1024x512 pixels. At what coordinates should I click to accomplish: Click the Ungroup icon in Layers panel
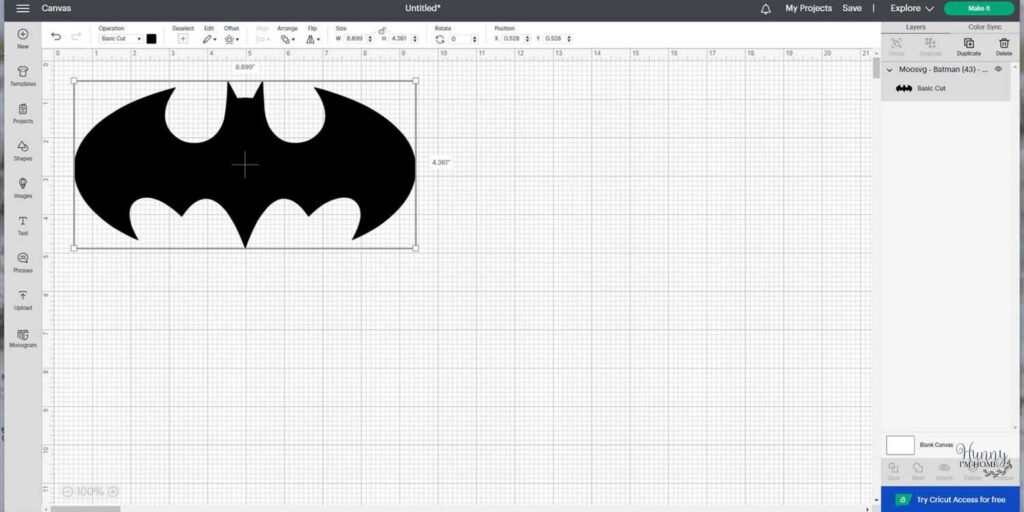tap(931, 46)
